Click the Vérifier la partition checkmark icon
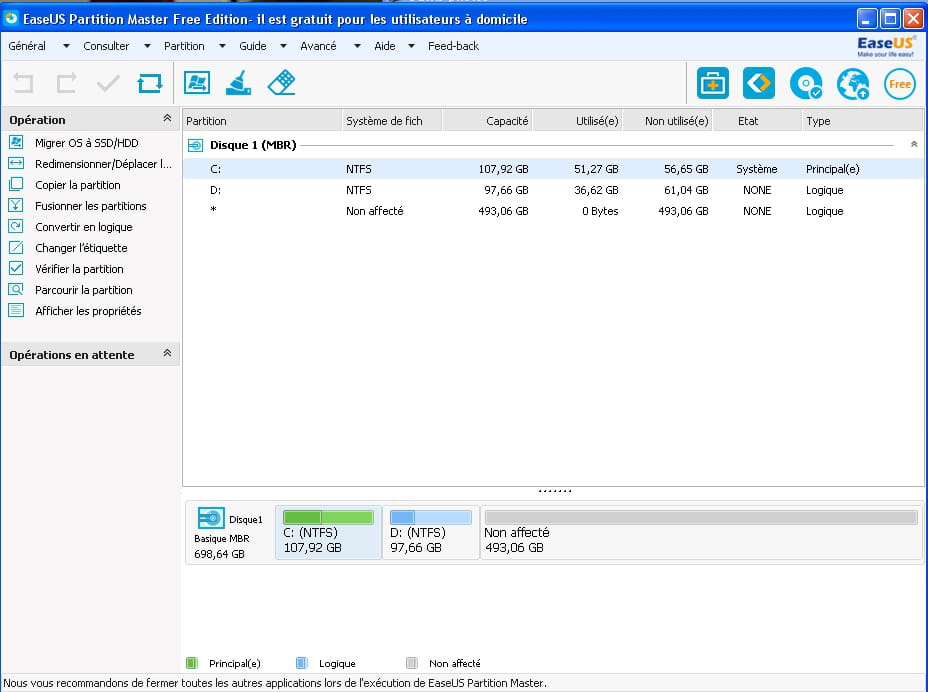 [16, 268]
